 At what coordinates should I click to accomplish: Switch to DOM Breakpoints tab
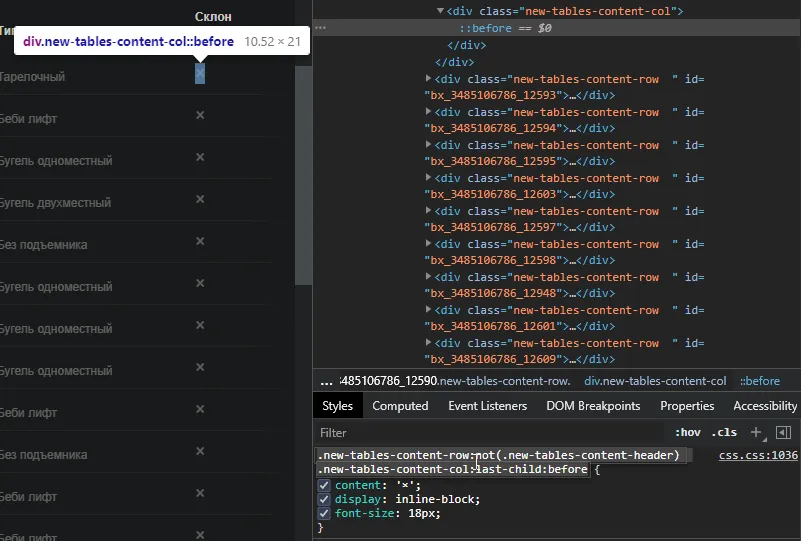pos(593,406)
